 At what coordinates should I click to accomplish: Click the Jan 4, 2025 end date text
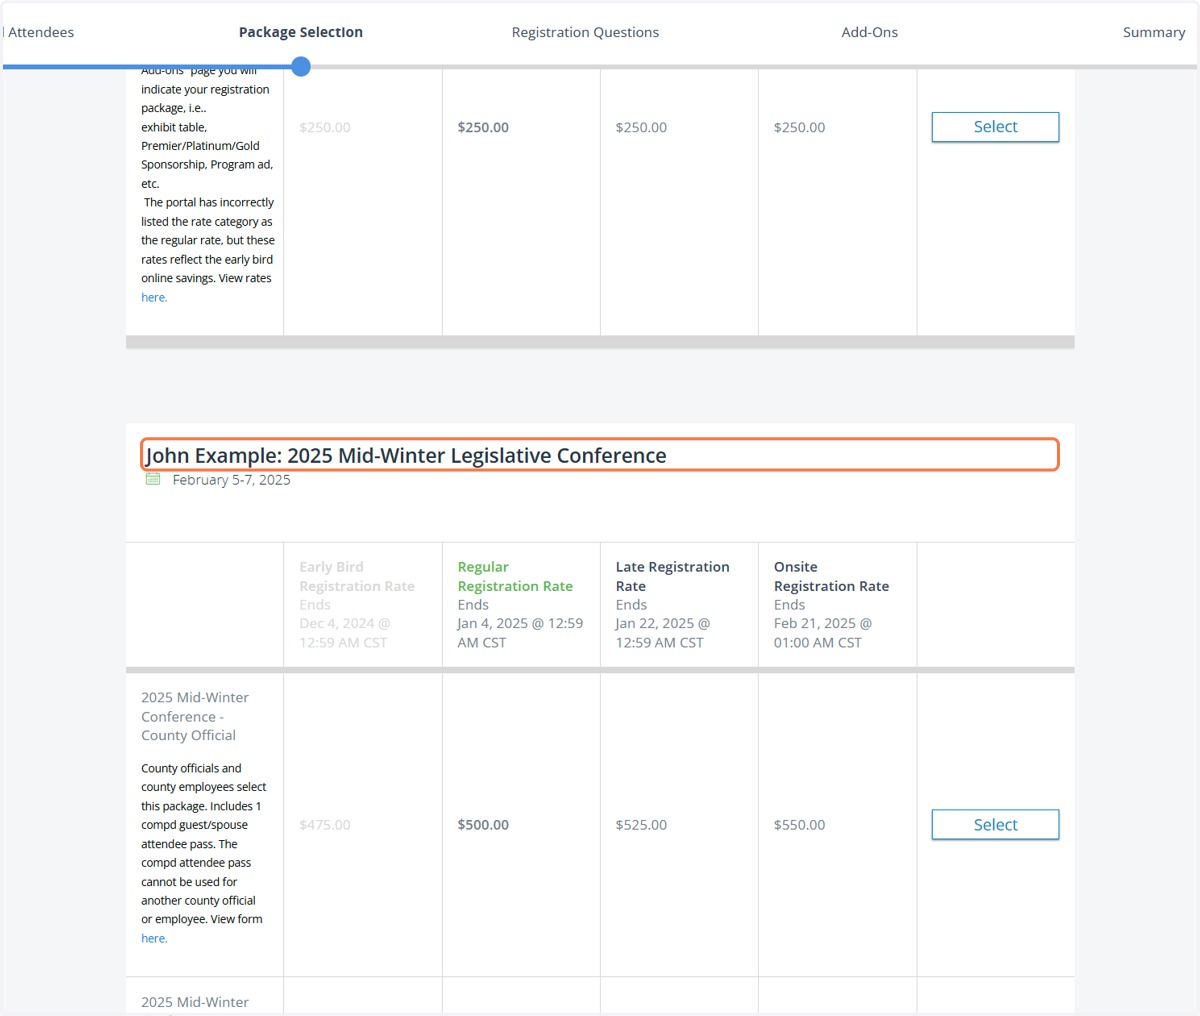[520, 633]
